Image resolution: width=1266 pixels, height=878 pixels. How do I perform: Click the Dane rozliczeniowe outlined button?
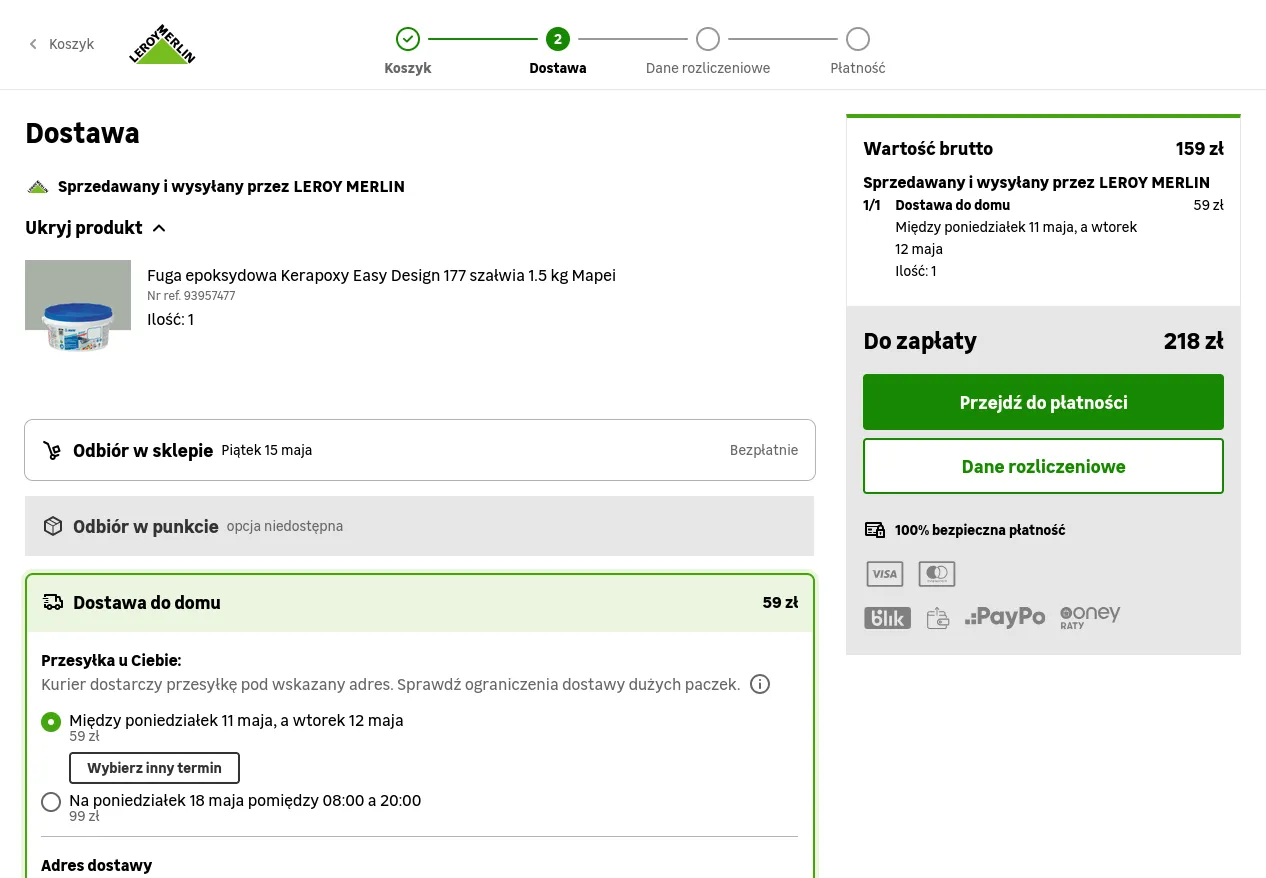click(1043, 466)
